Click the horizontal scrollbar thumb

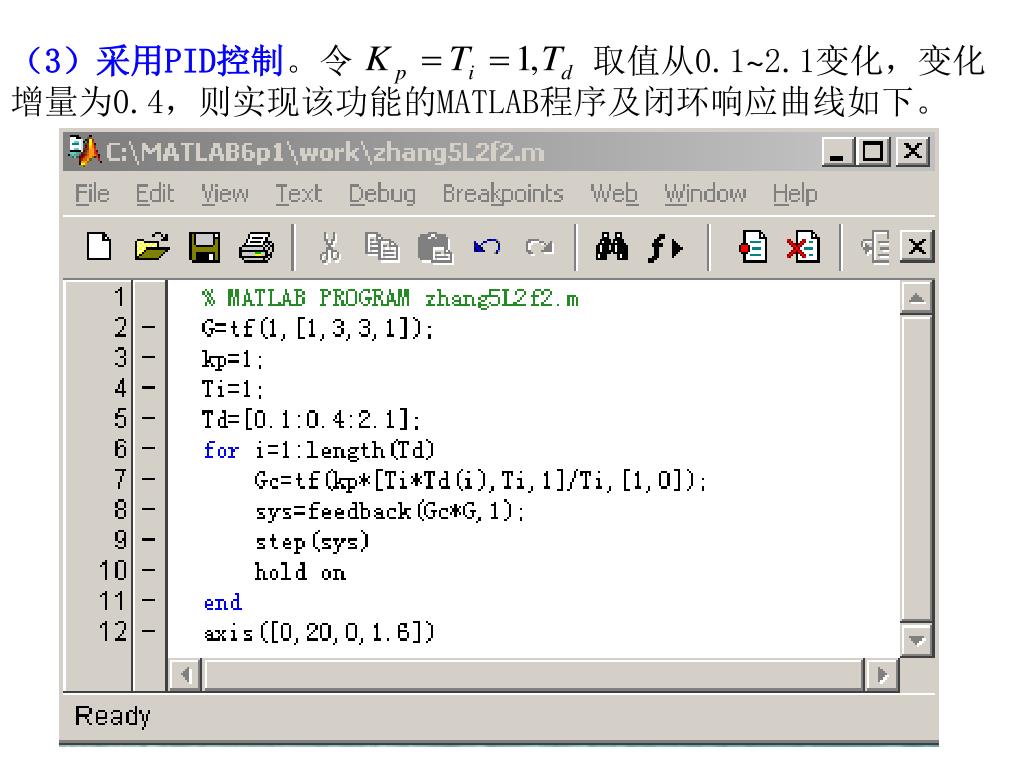[534, 674]
